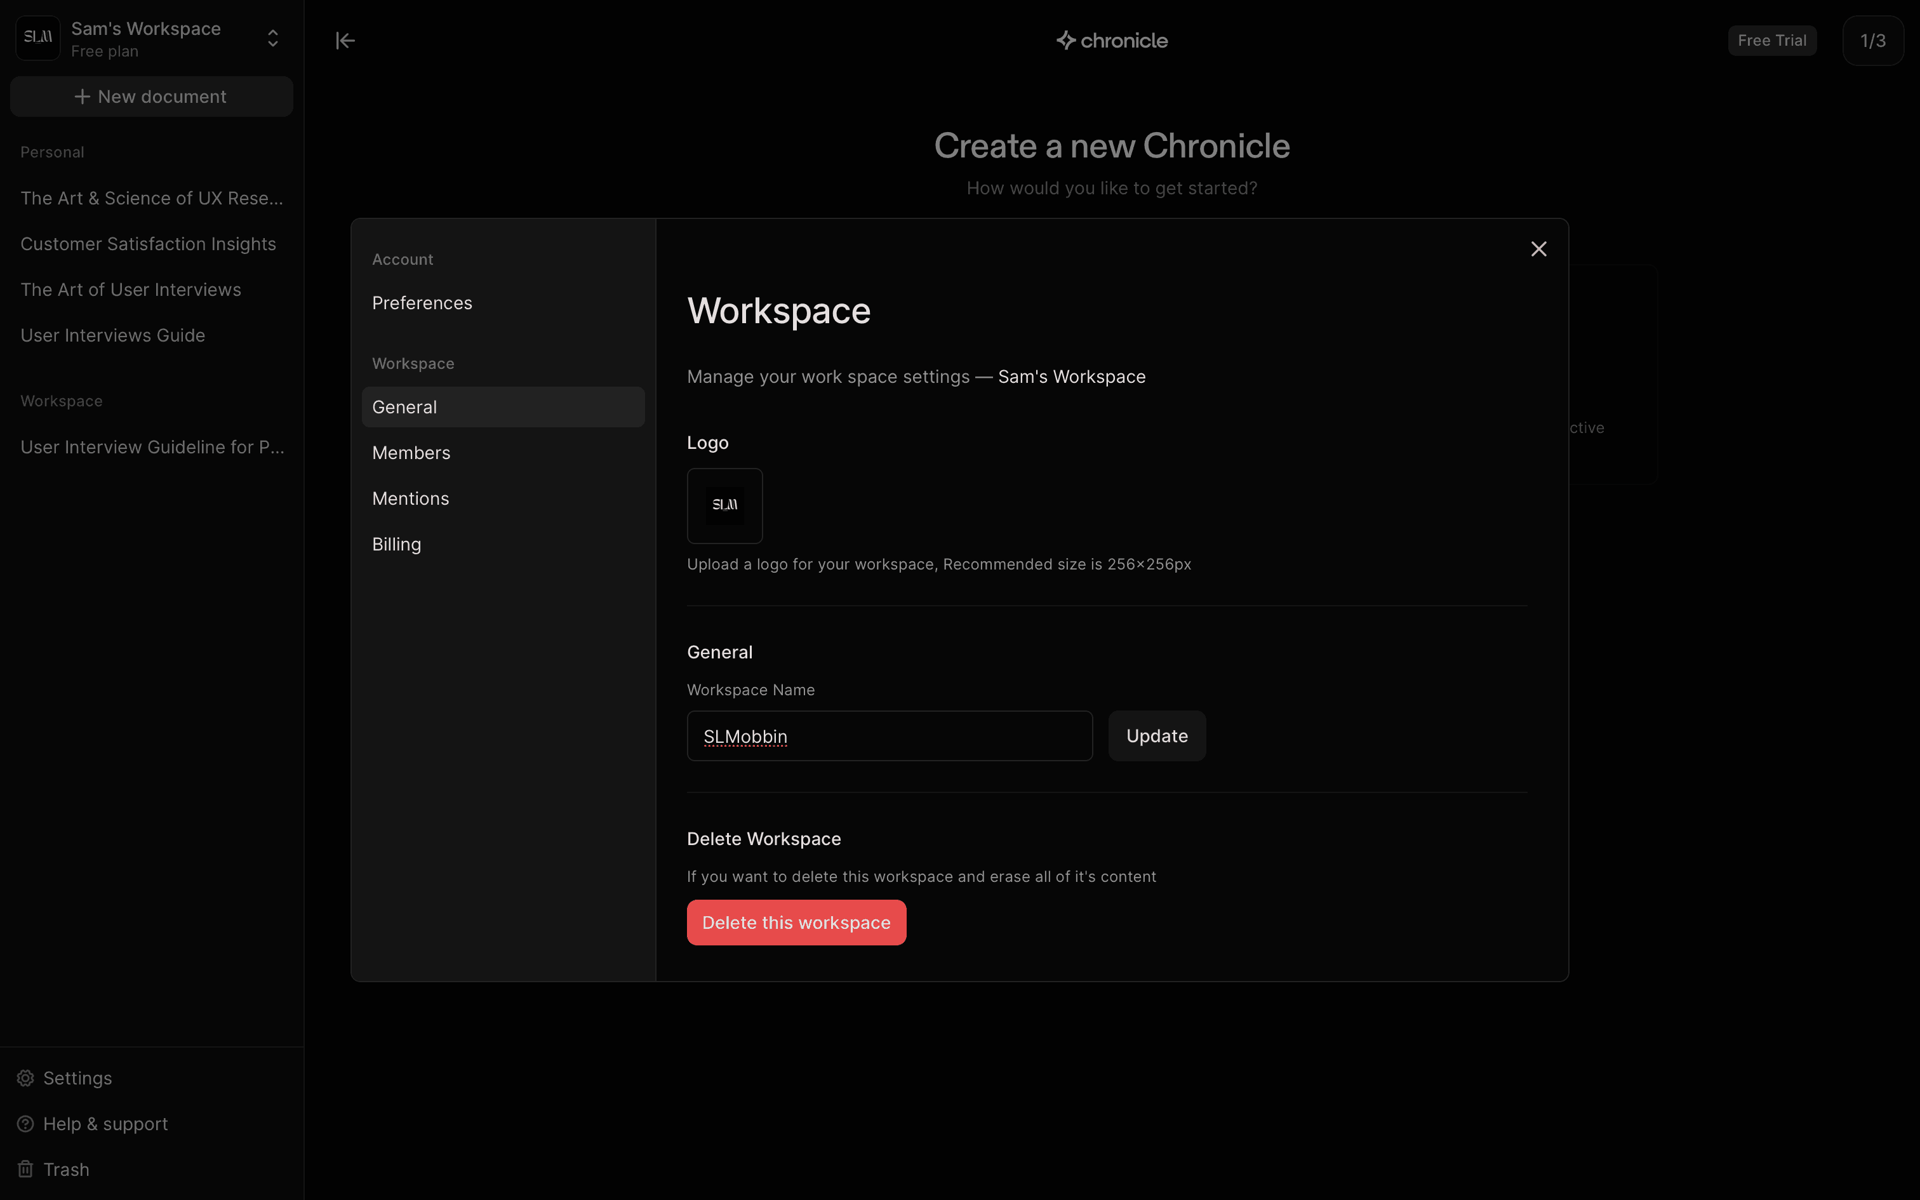Click the 1/3 usage counter

(1873, 40)
